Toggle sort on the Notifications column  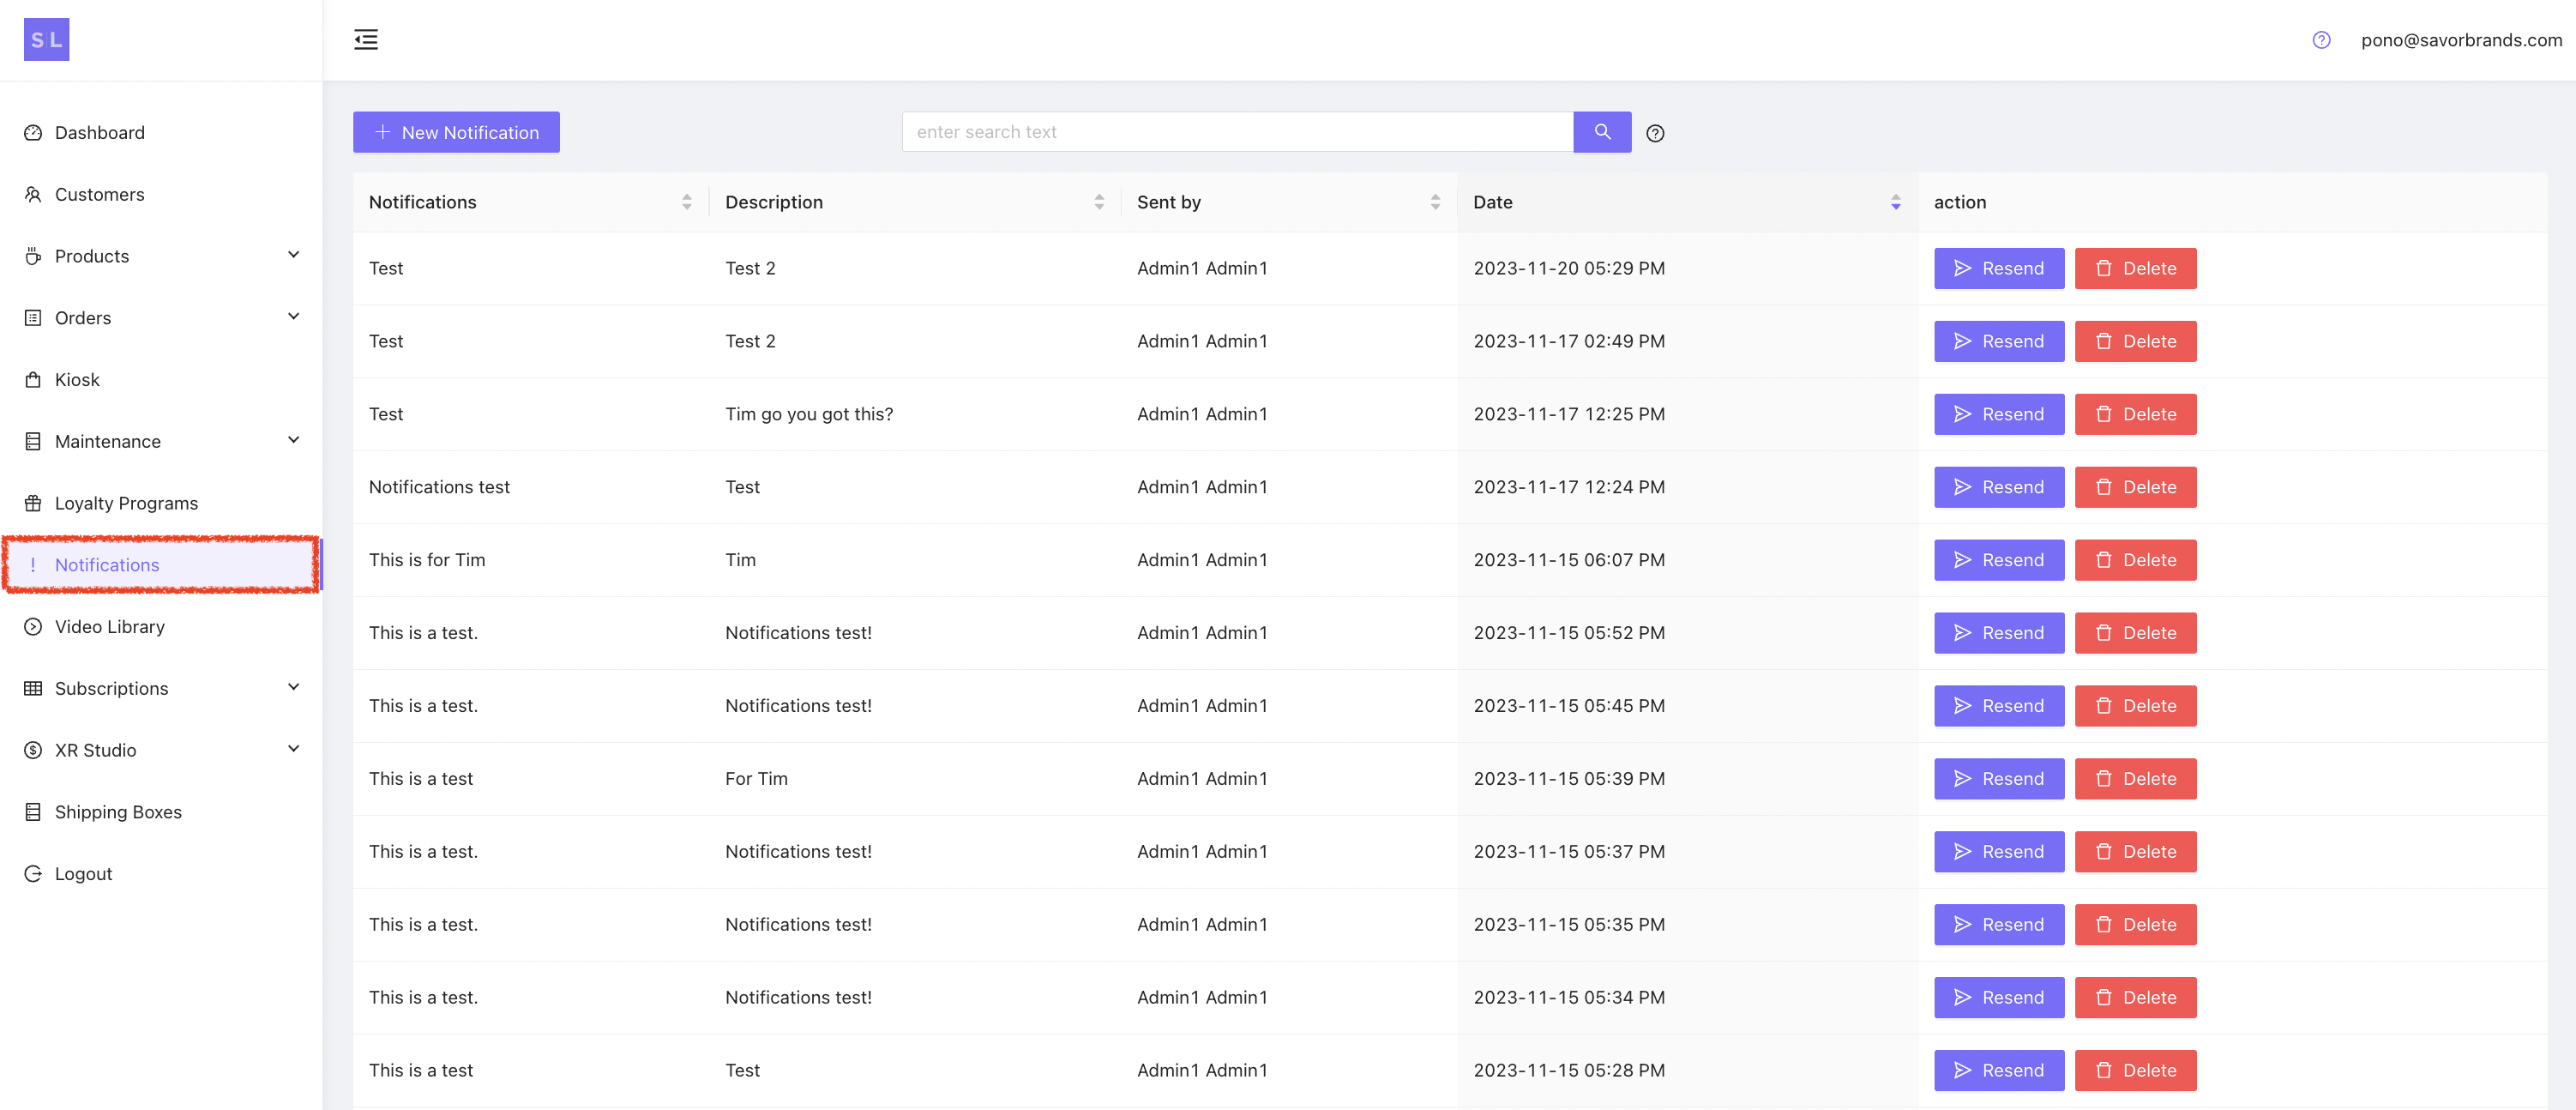click(686, 202)
